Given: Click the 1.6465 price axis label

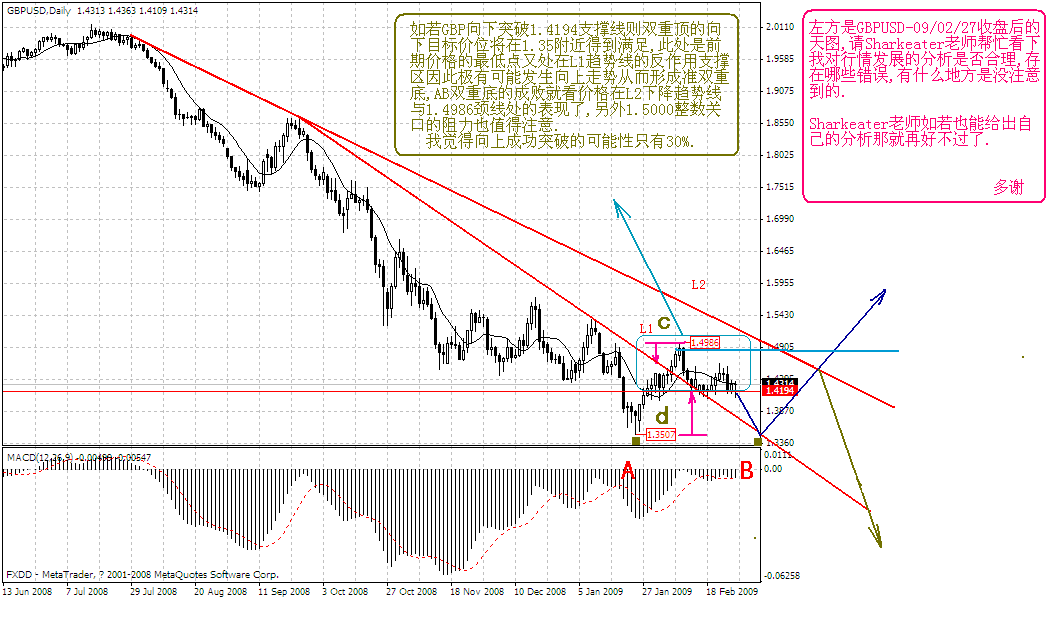Looking at the screenshot, I should (x=779, y=251).
